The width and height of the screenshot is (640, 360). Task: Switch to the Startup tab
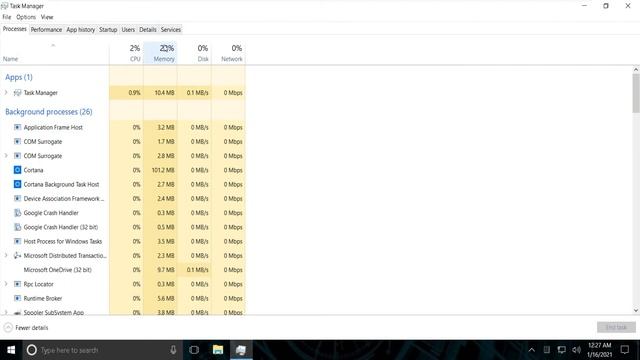click(108, 29)
